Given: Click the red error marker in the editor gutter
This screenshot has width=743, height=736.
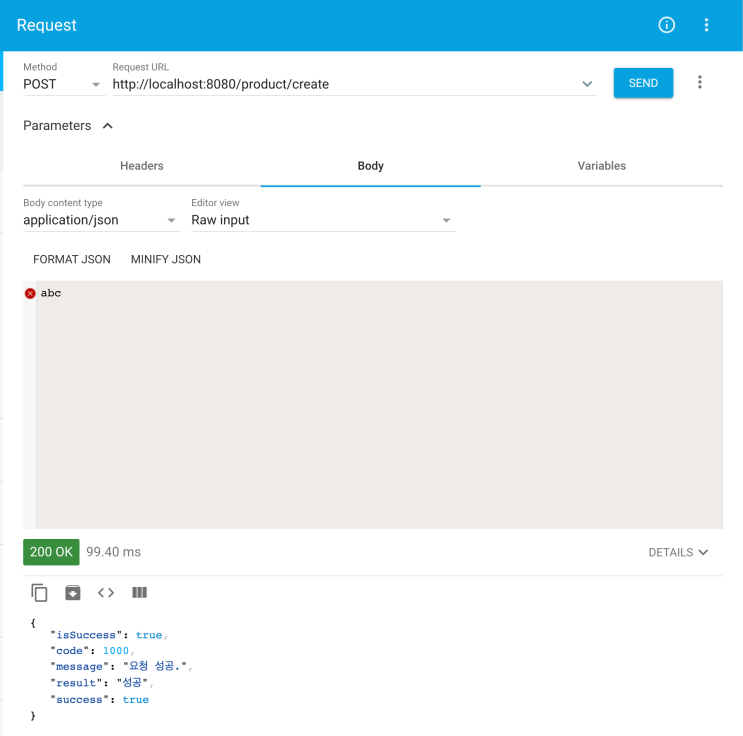Looking at the screenshot, I should click(30, 293).
